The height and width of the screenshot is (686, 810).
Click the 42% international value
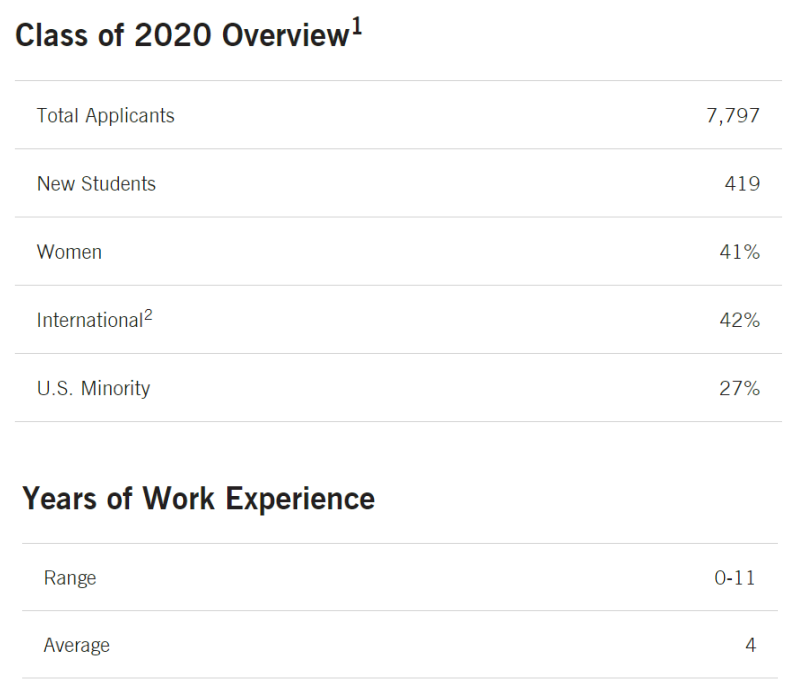(739, 321)
